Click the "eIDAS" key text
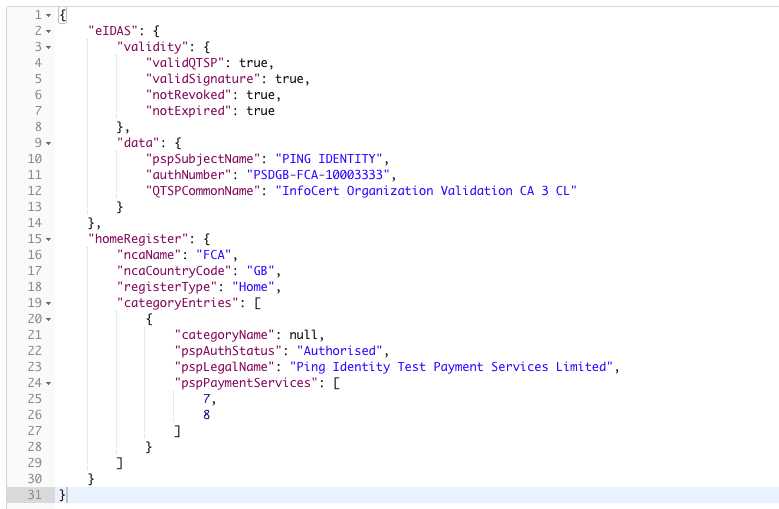The width and height of the screenshot is (779, 509). click(113, 31)
